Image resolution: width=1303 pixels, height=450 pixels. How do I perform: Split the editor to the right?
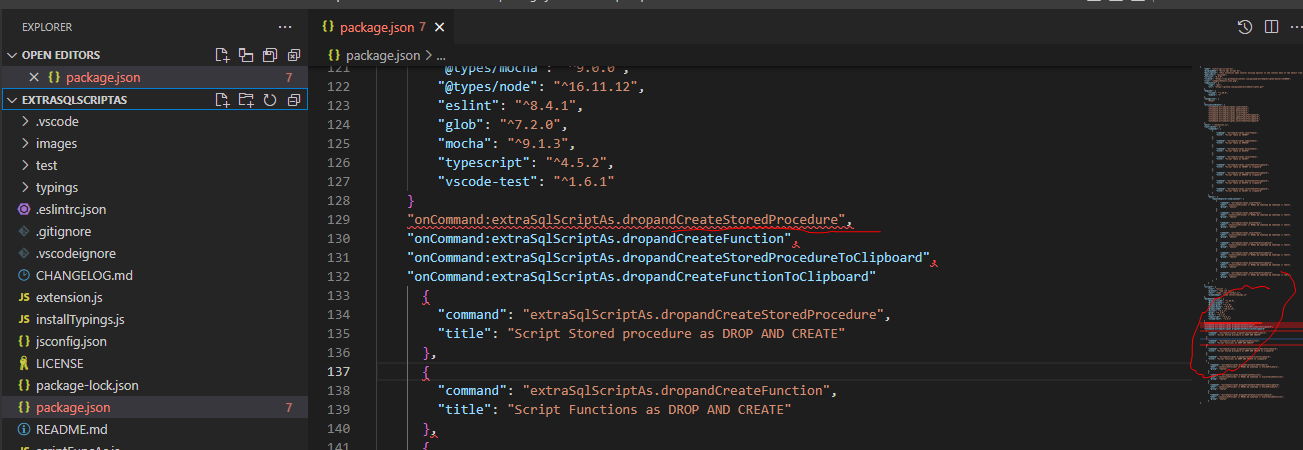tap(1270, 27)
